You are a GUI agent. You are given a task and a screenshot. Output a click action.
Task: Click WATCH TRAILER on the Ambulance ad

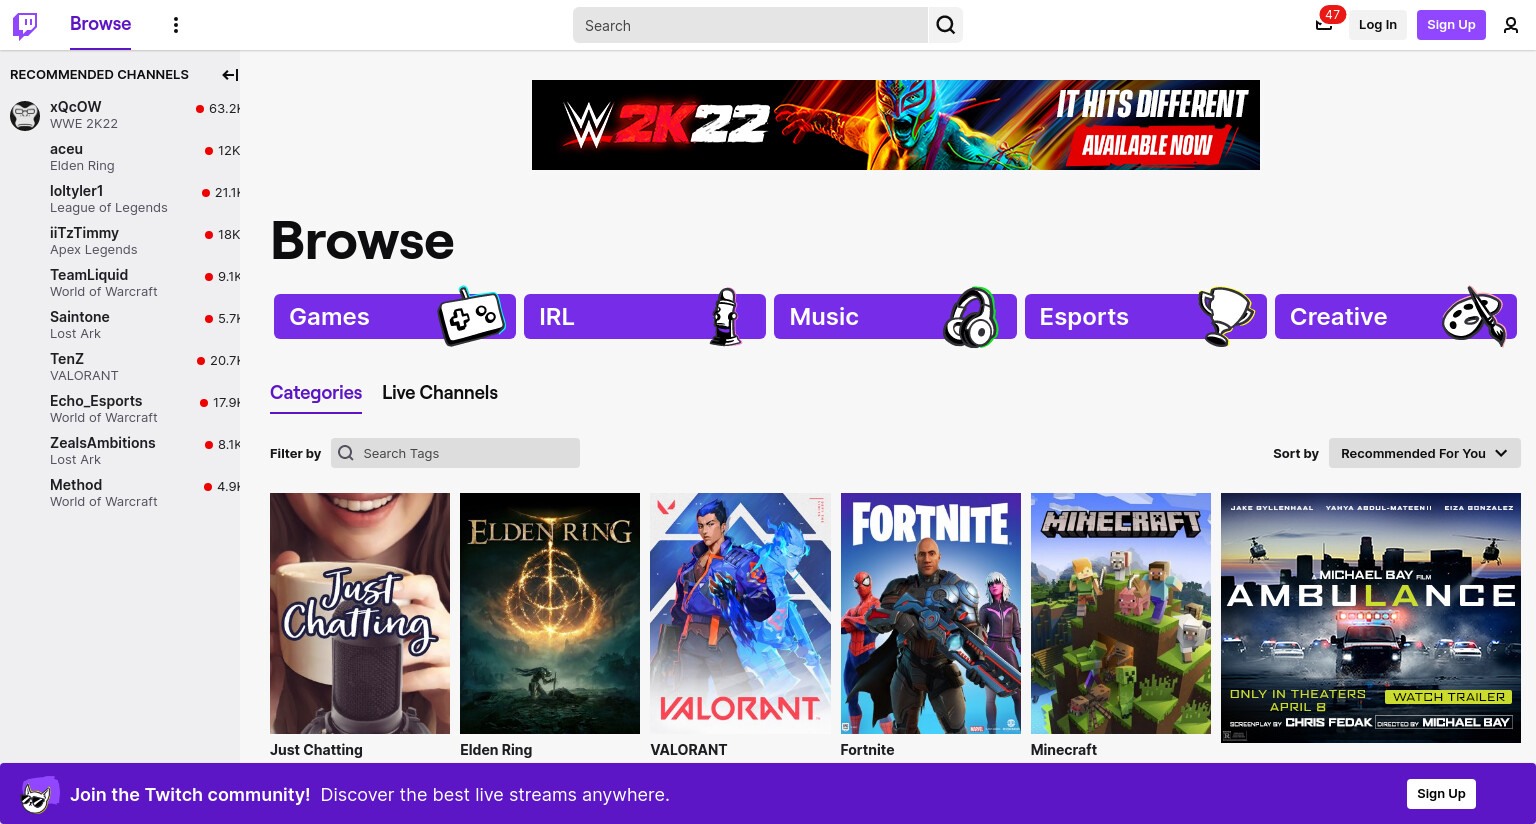click(x=1448, y=697)
